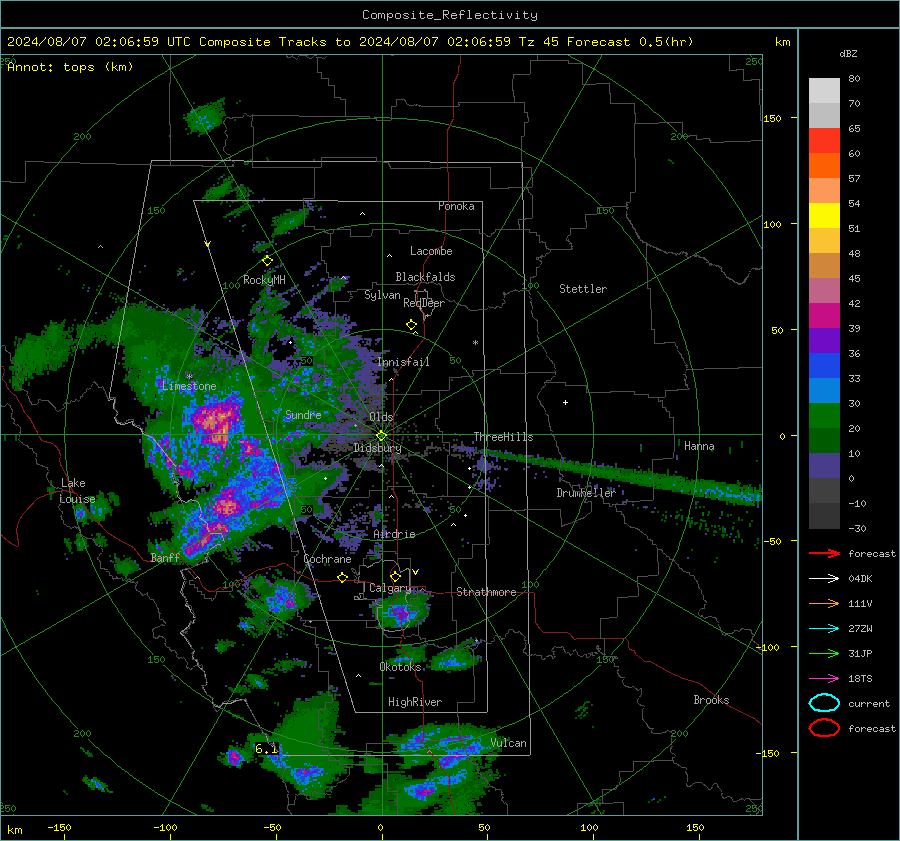
Task: Click the 'Forecast 0.5(hr)' header text
Action: click(x=630, y=42)
